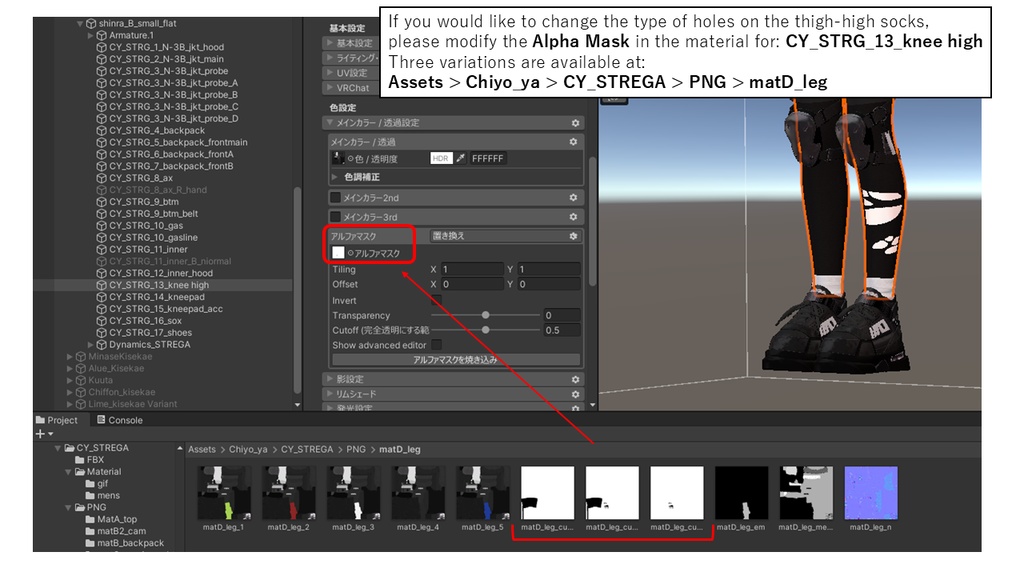This screenshot has height=576, width=1024.
Task: Click CY_STREGA in the breadcrumb path
Action: (307, 449)
